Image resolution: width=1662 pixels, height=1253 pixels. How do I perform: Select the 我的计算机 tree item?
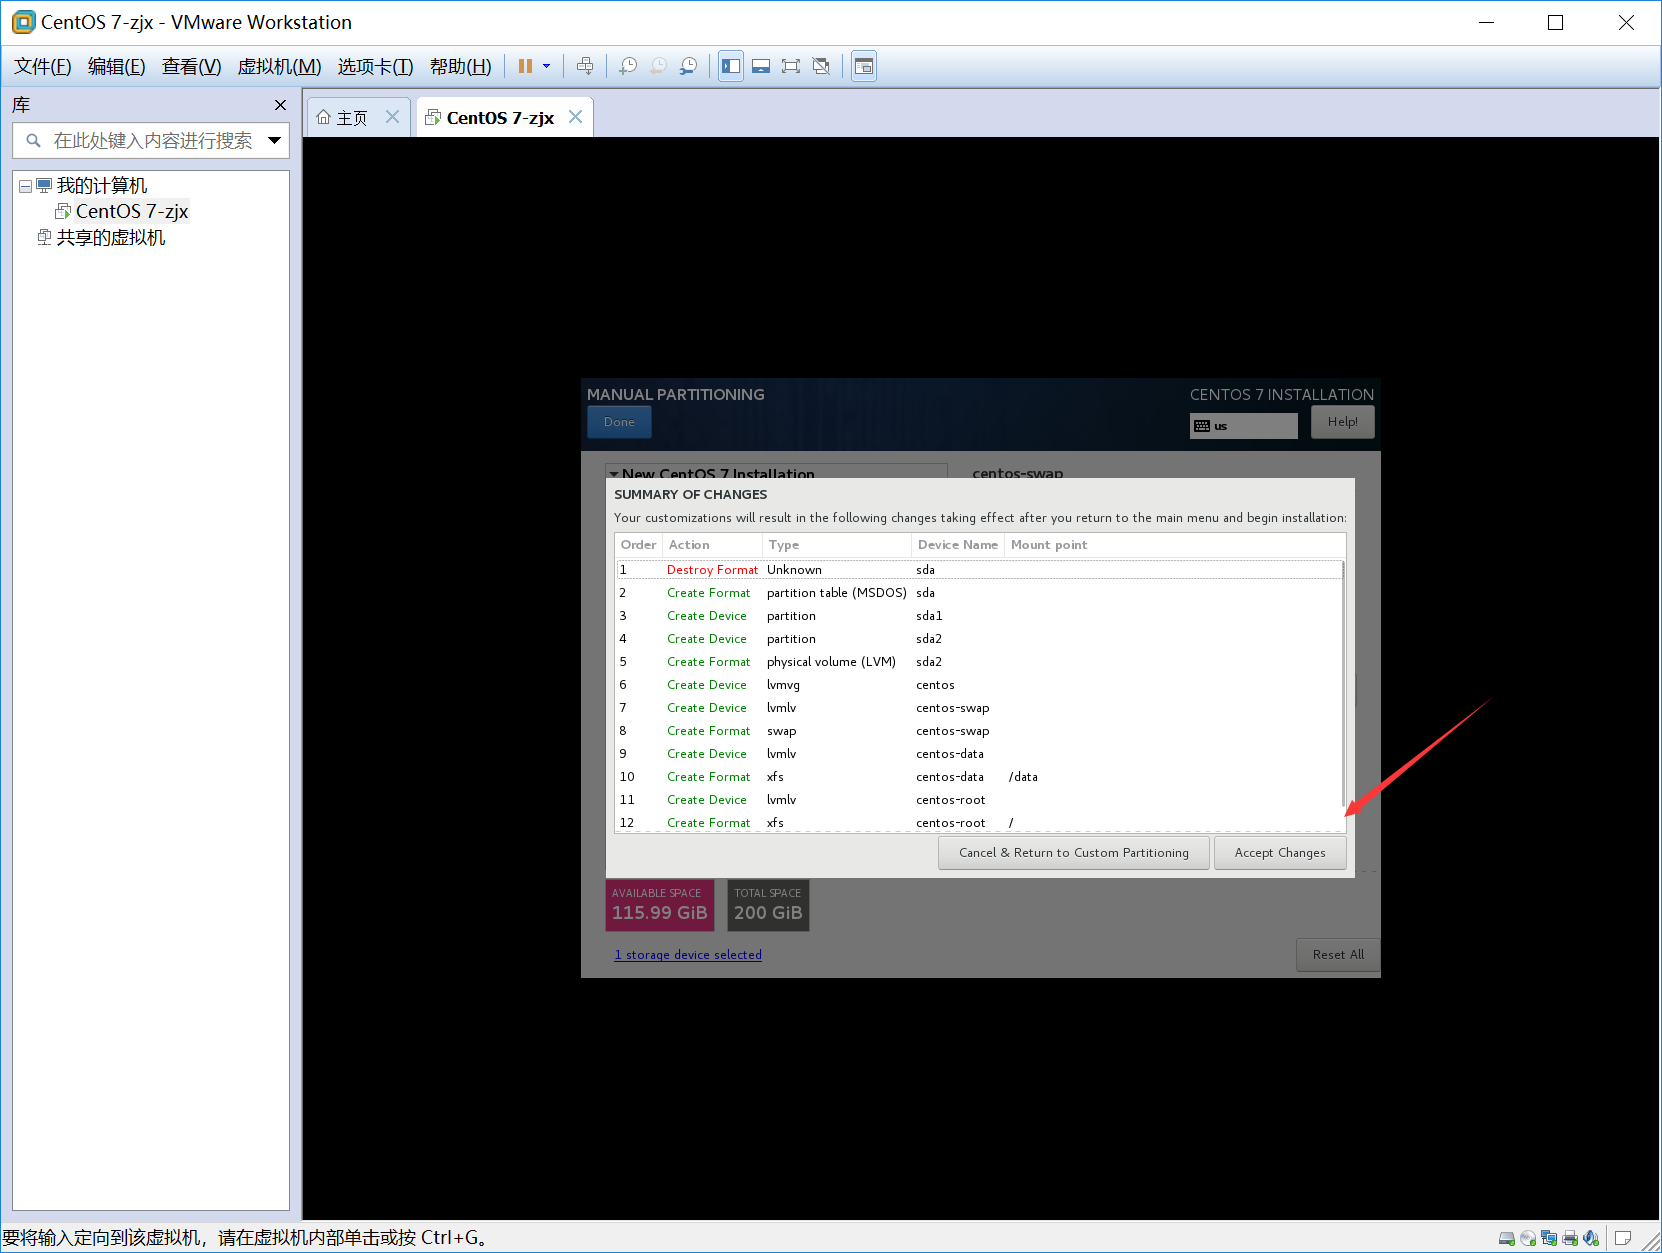pyautogui.click(x=102, y=186)
